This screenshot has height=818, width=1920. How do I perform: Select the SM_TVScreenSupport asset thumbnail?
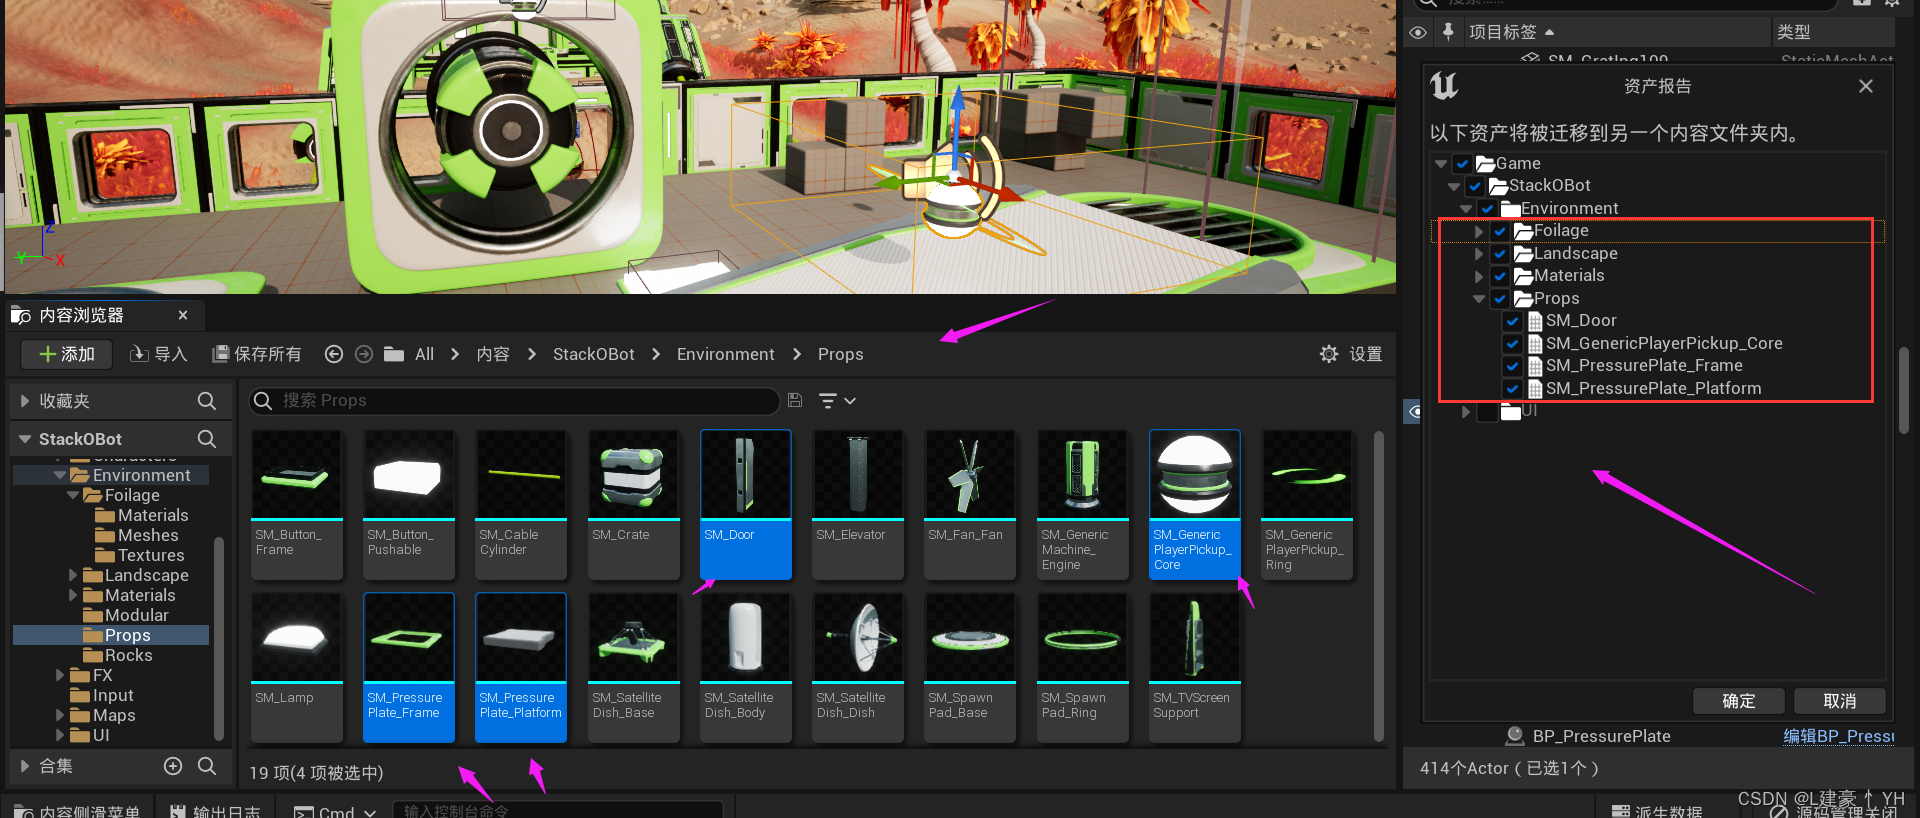tap(1194, 668)
